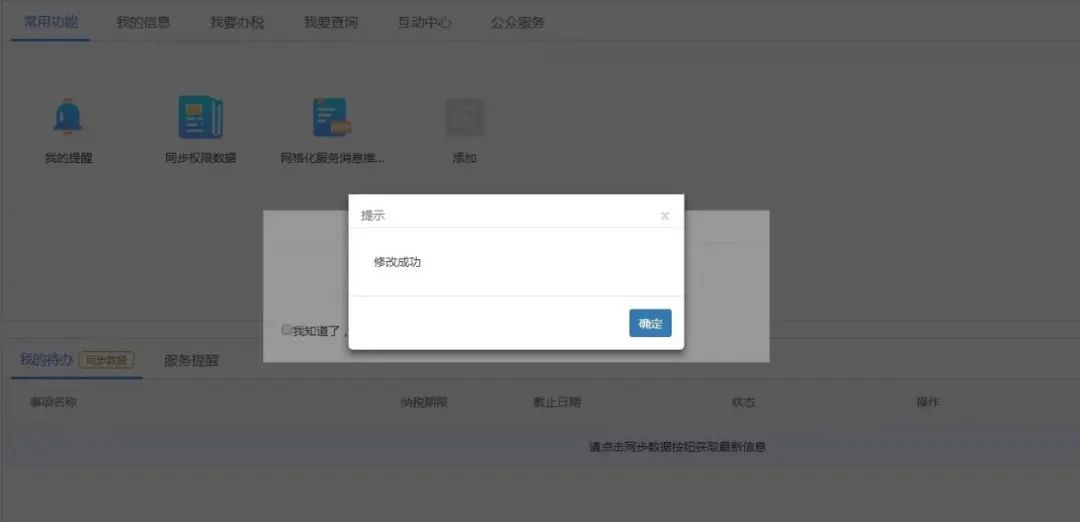This screenshot has width=1080, height=522.
Task: Tick the 我知道了 checkbox
Action: 287,330
